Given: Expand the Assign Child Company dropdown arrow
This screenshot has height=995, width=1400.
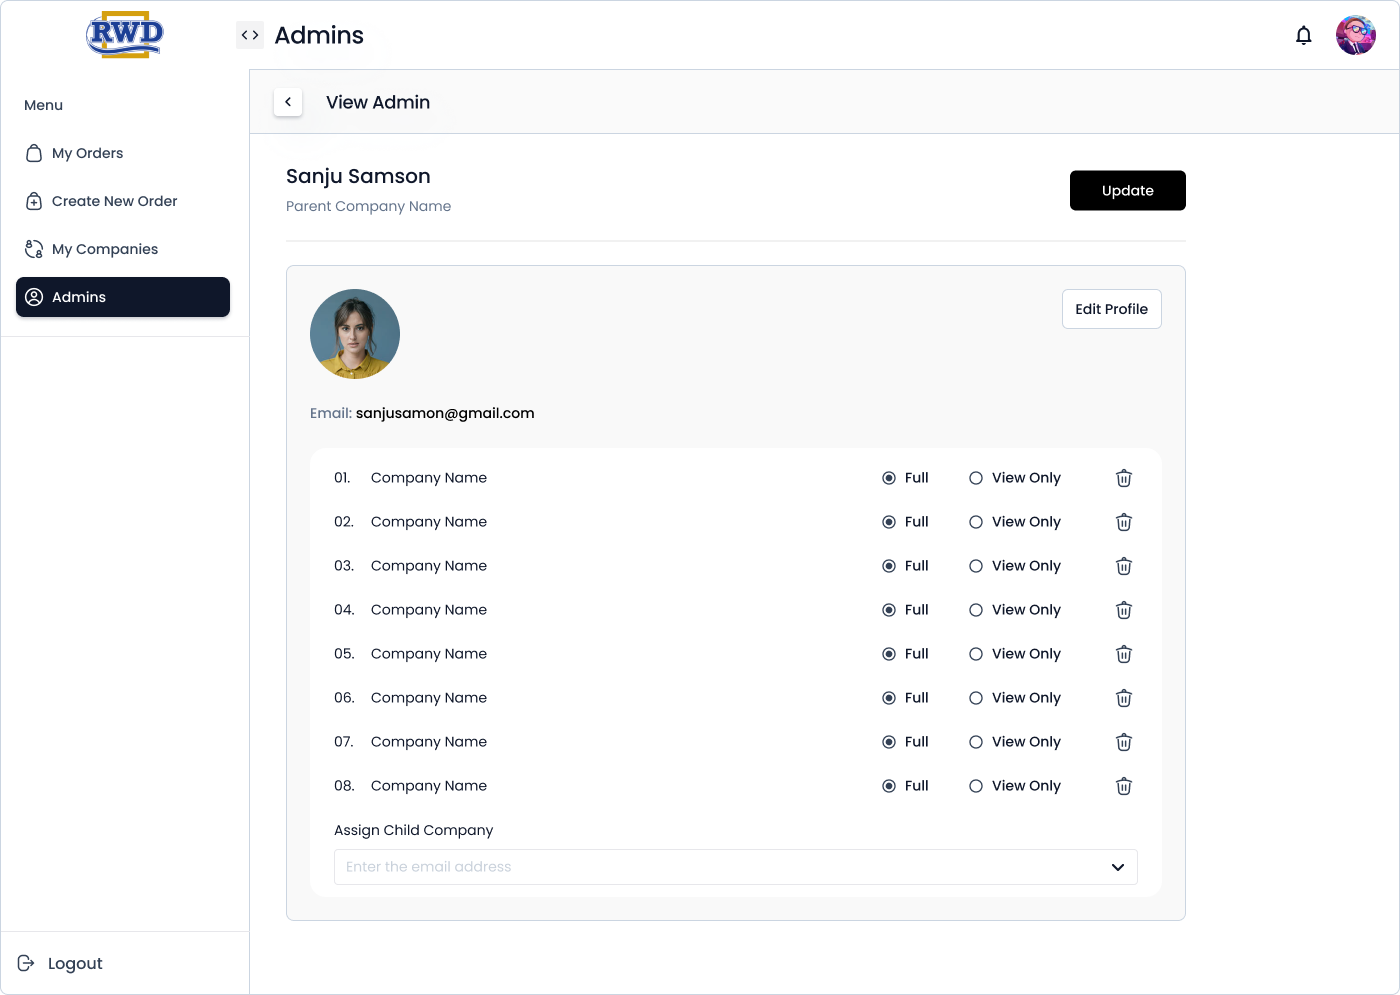Looking at the screenshot, I should [x=1118, y=867].
